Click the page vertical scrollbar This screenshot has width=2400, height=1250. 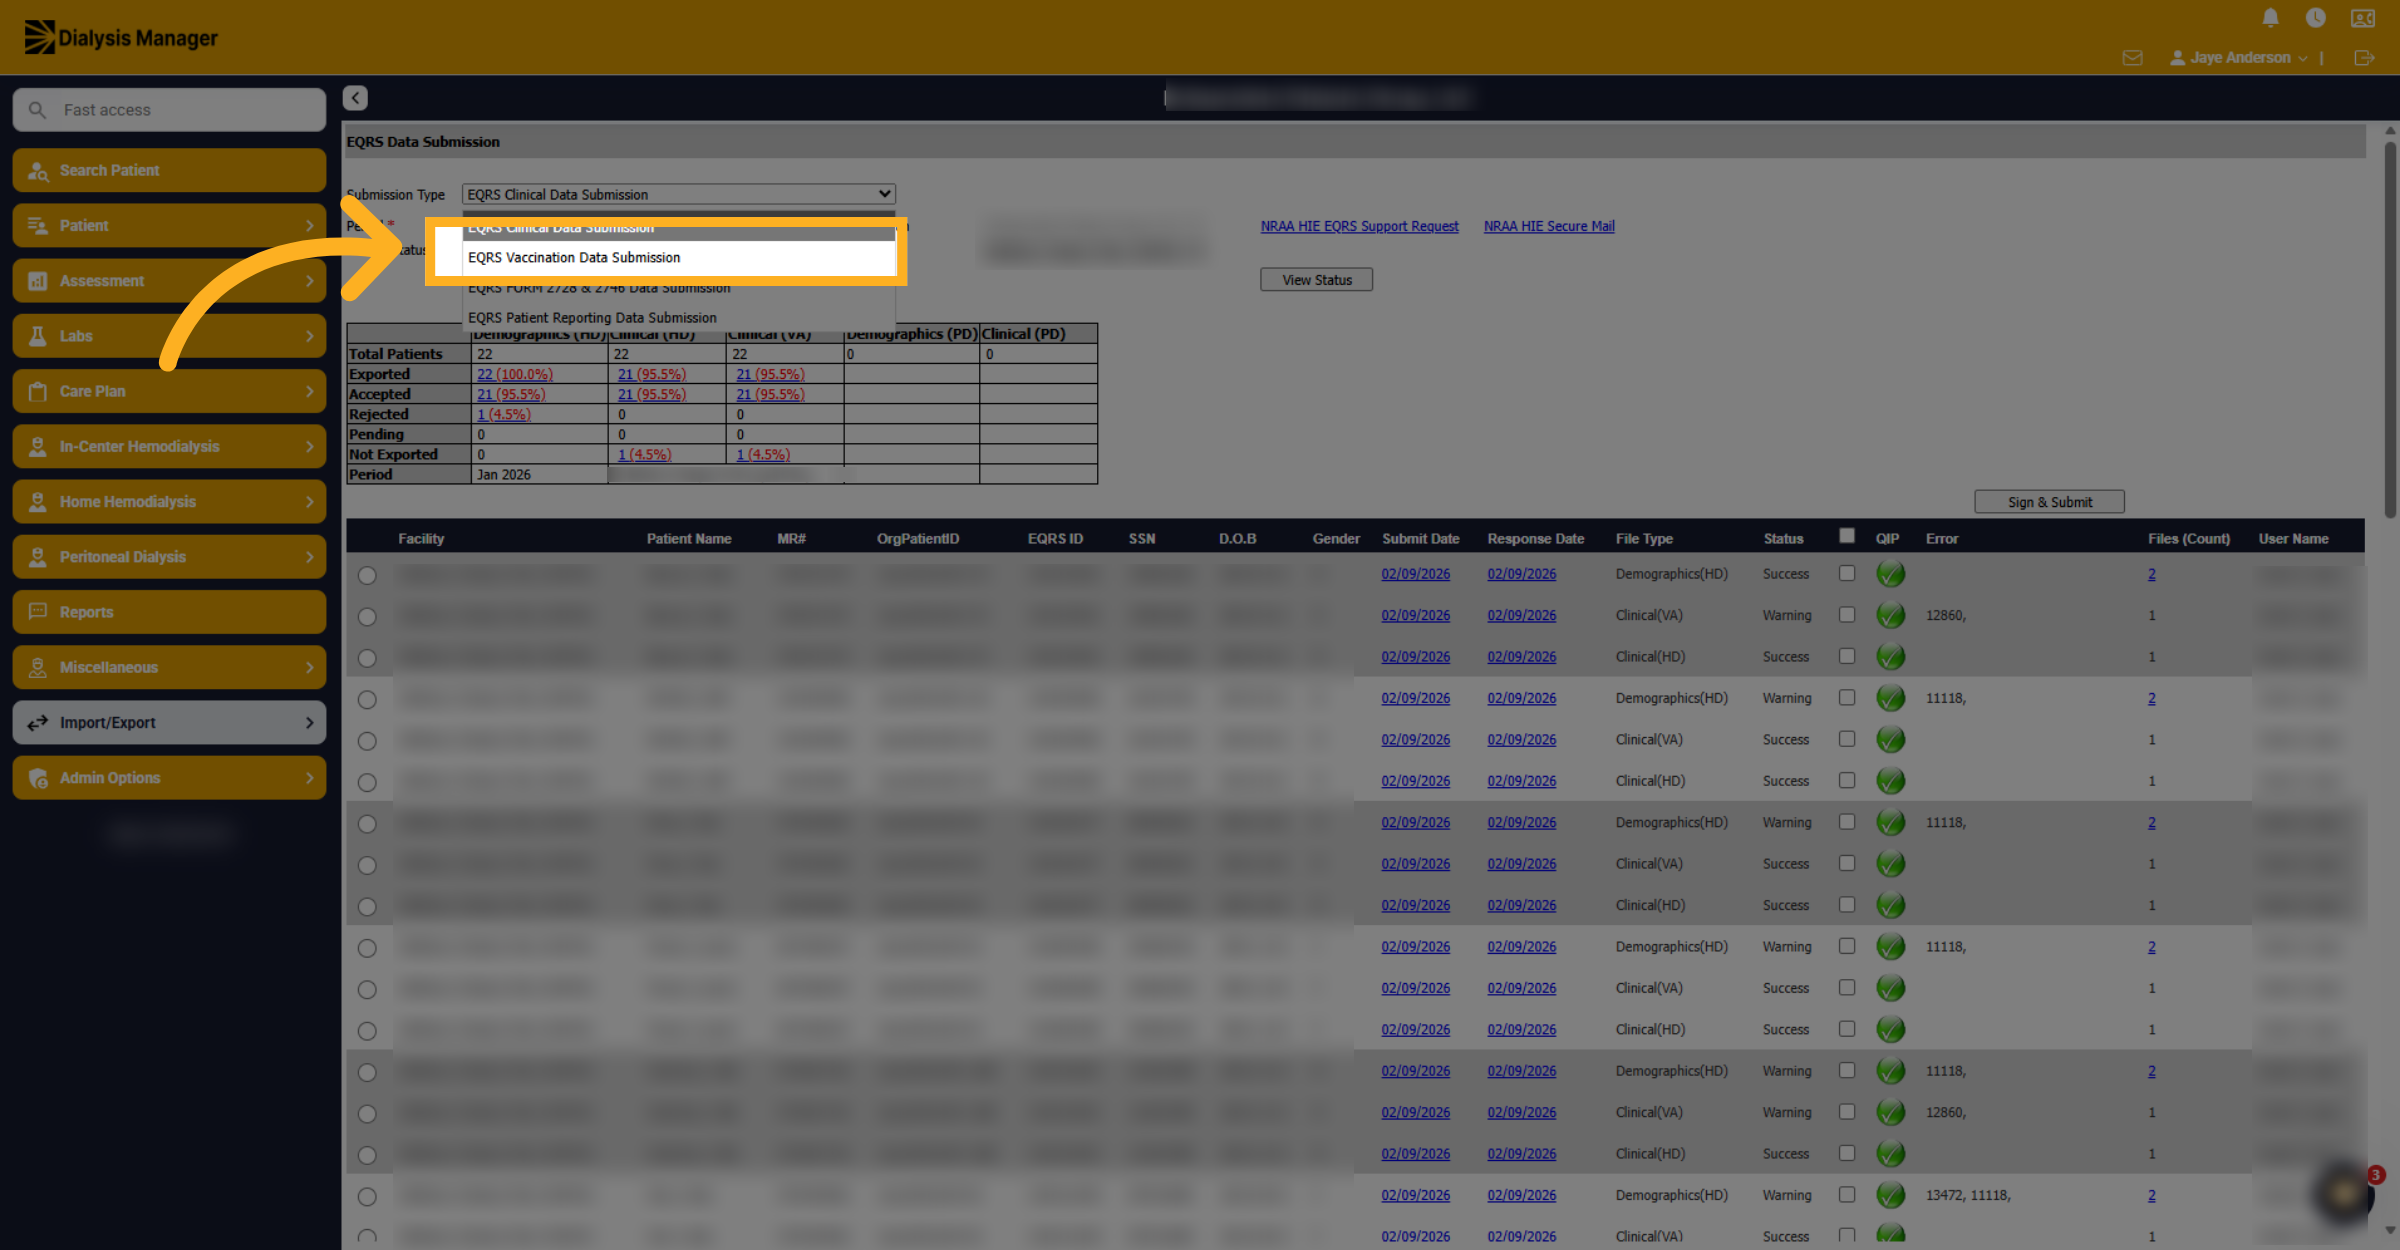click(x=2390, y=330)
